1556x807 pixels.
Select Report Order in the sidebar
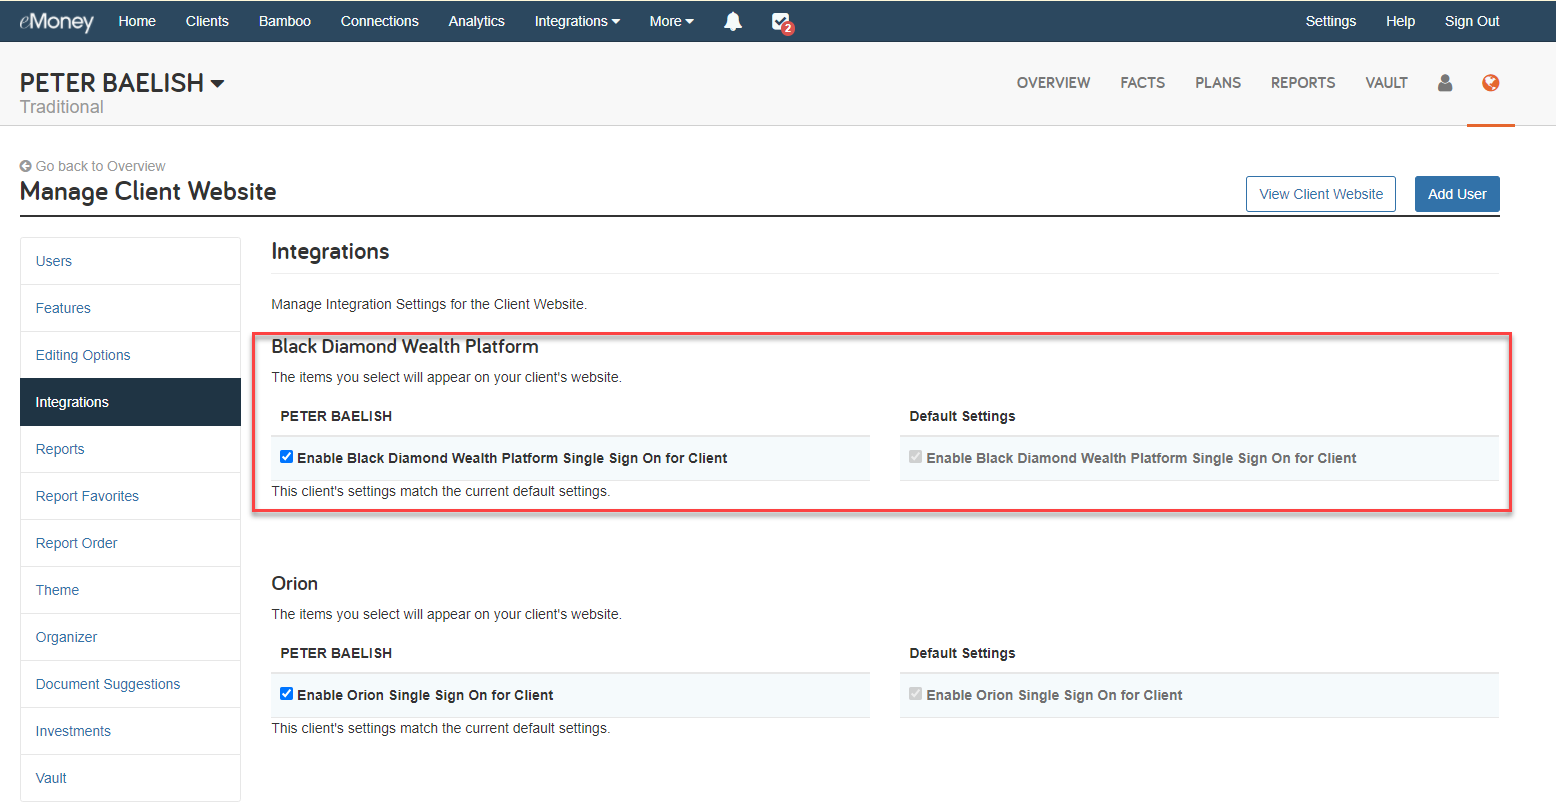130,543
